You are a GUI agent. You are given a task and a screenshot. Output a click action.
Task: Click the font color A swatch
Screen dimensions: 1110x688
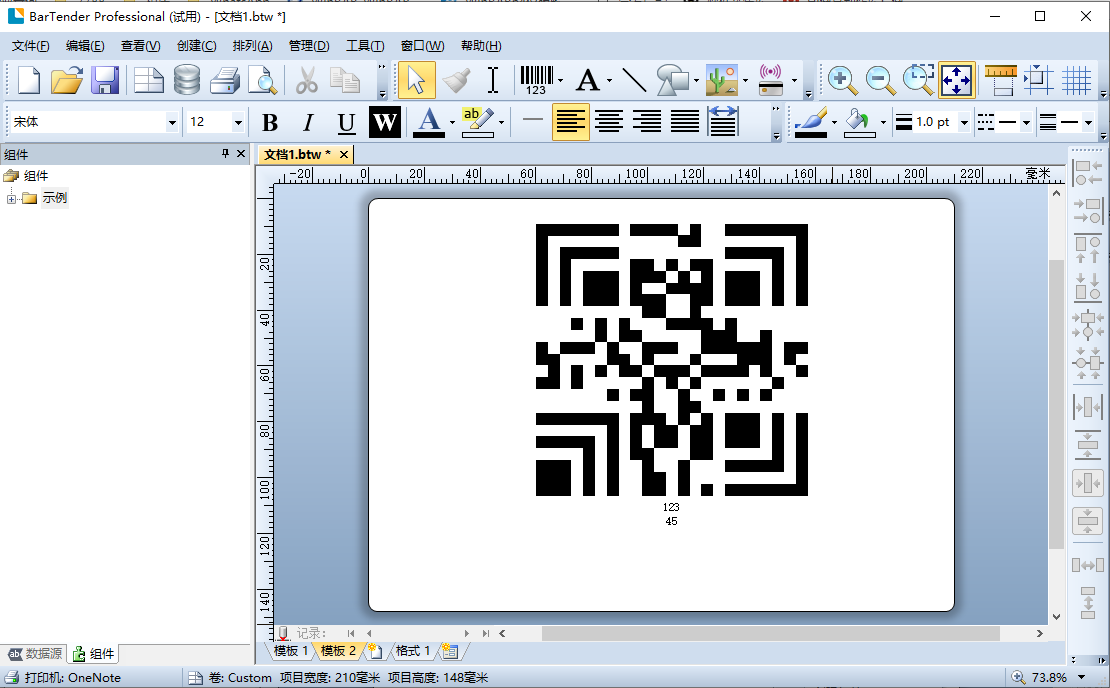[430, 122]
